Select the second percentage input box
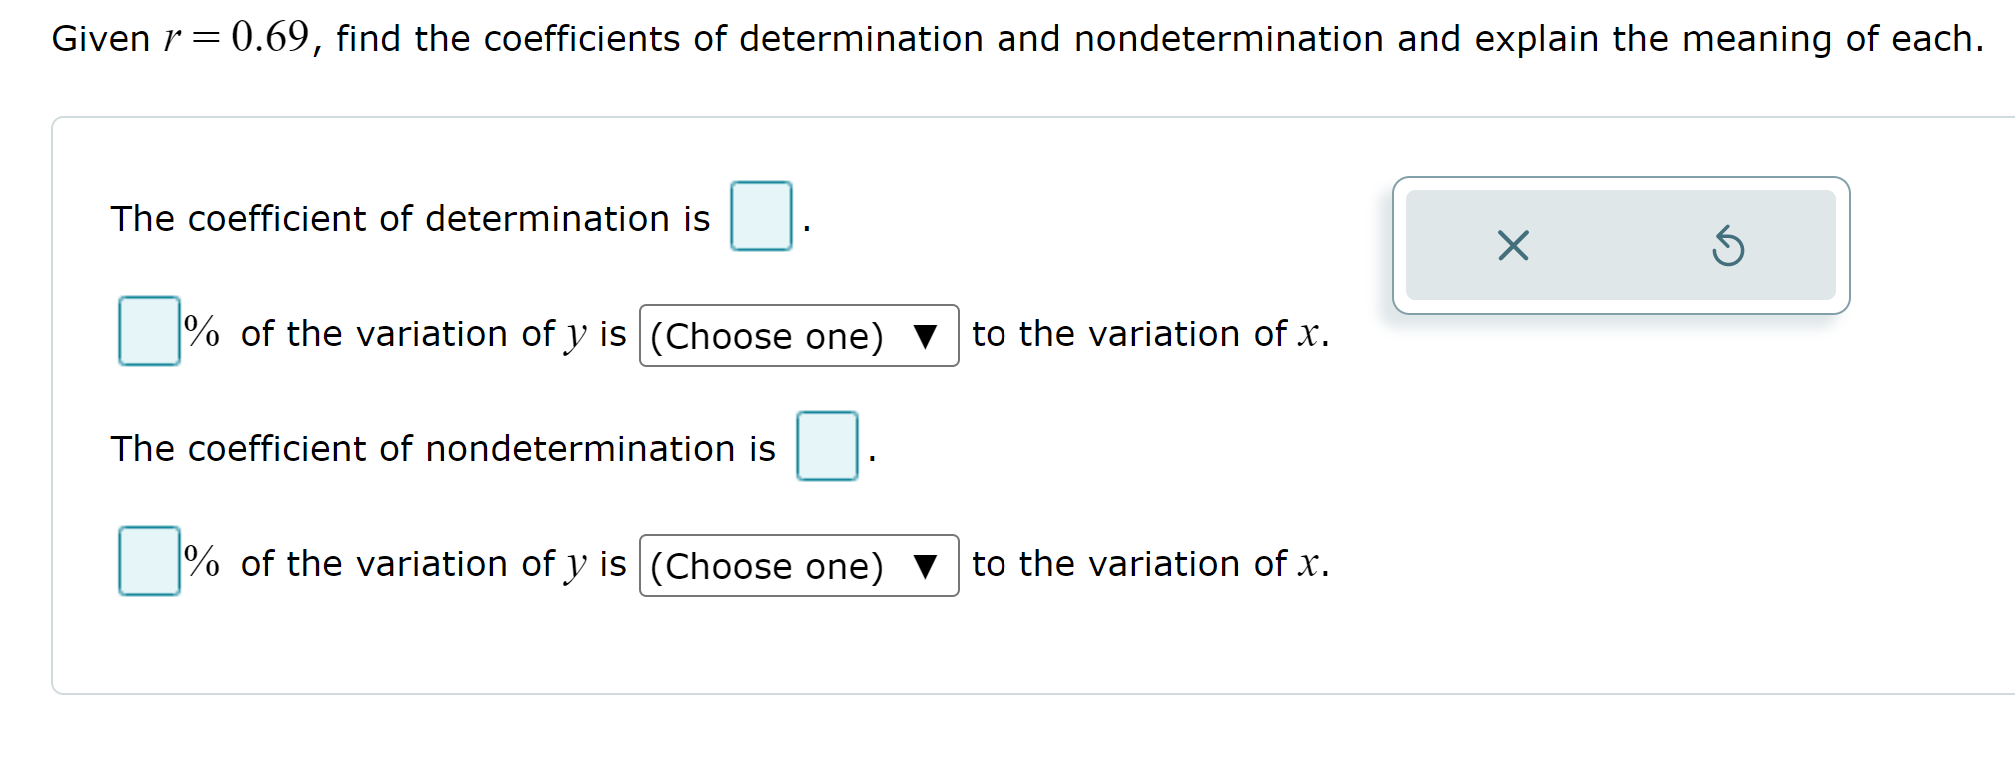Viewport: 2015px width, 765px height. tap(148, 562)
